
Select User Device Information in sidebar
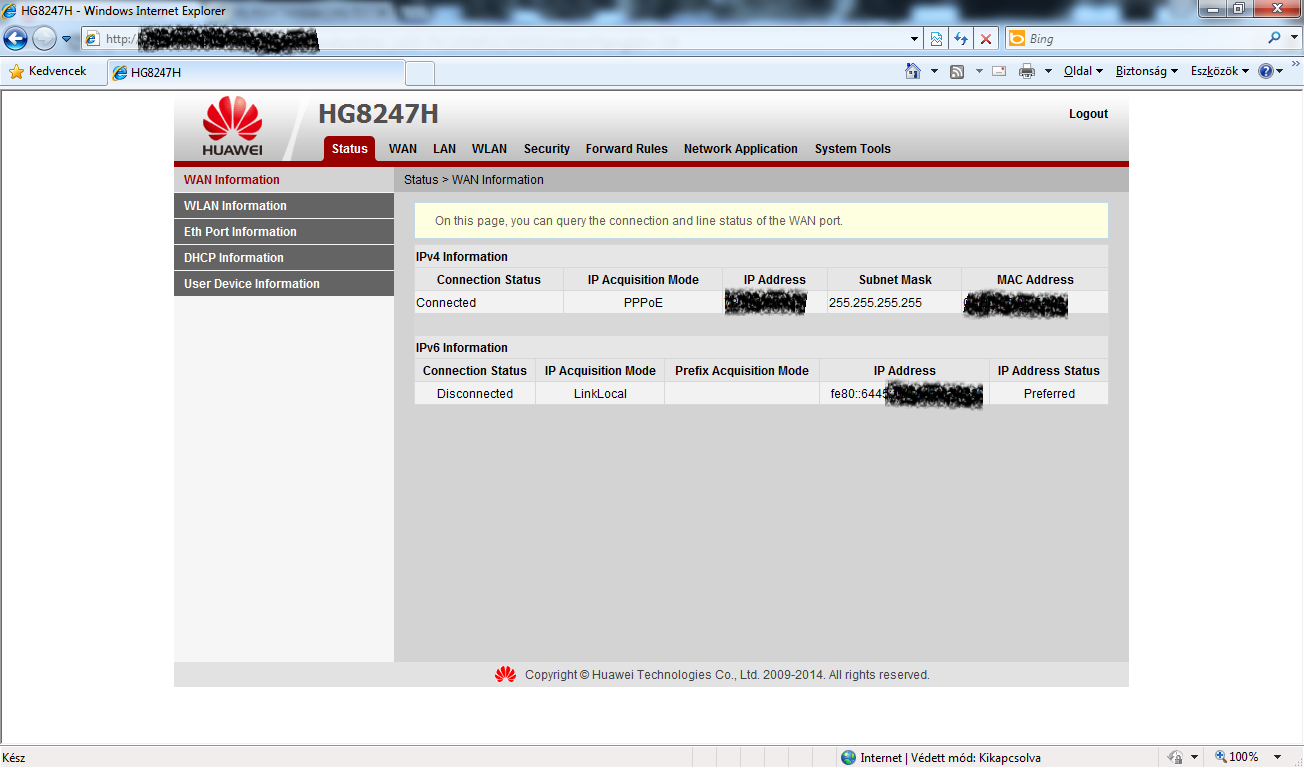pyautogui.click(x=284, y=284)
